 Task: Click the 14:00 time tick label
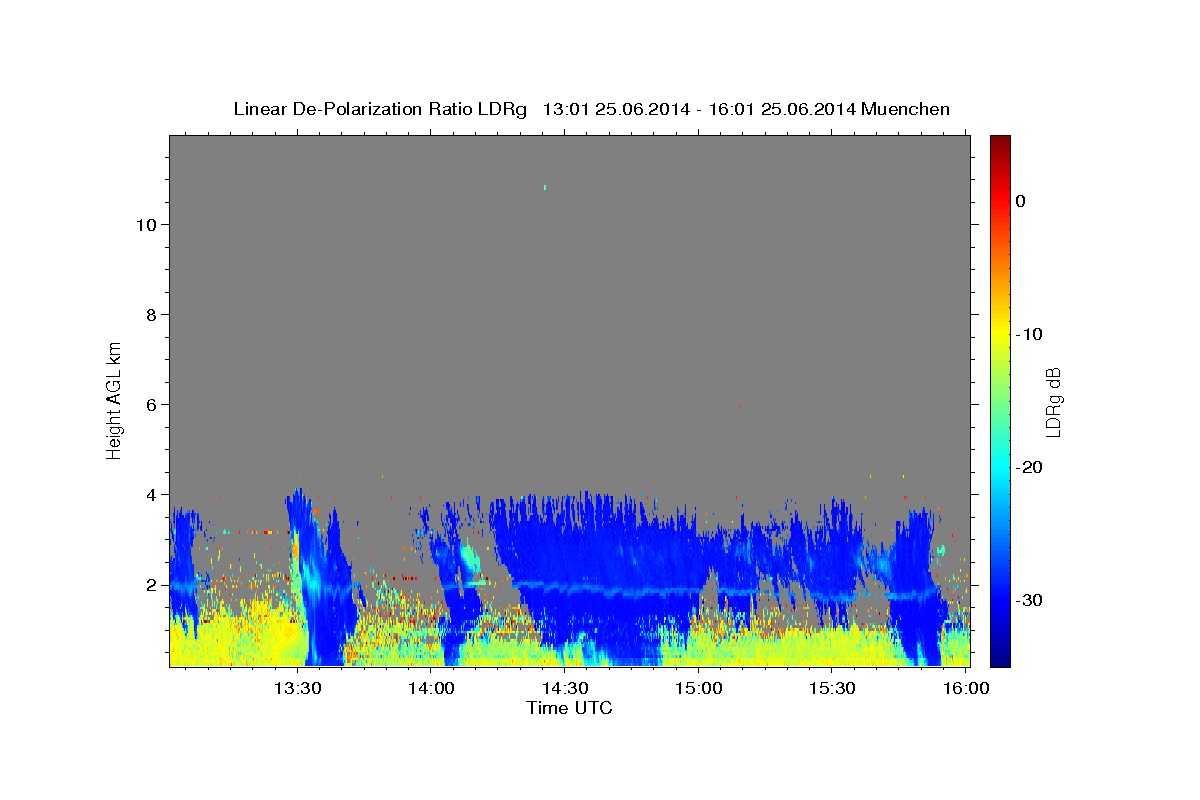pyautogui.click(x=432, y=688)
